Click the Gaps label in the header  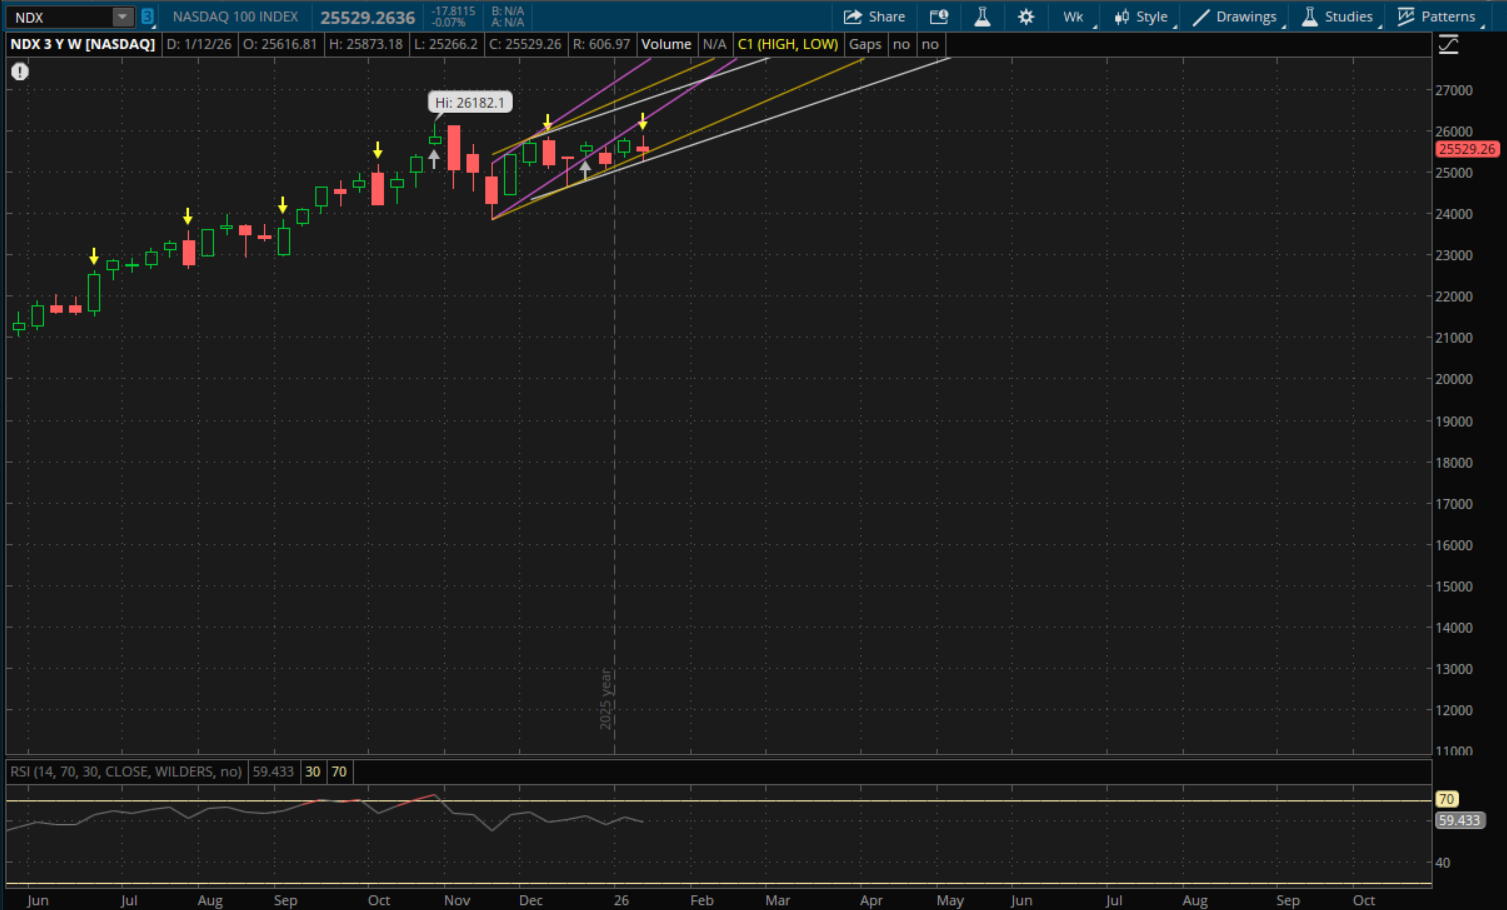click(865, 44)
